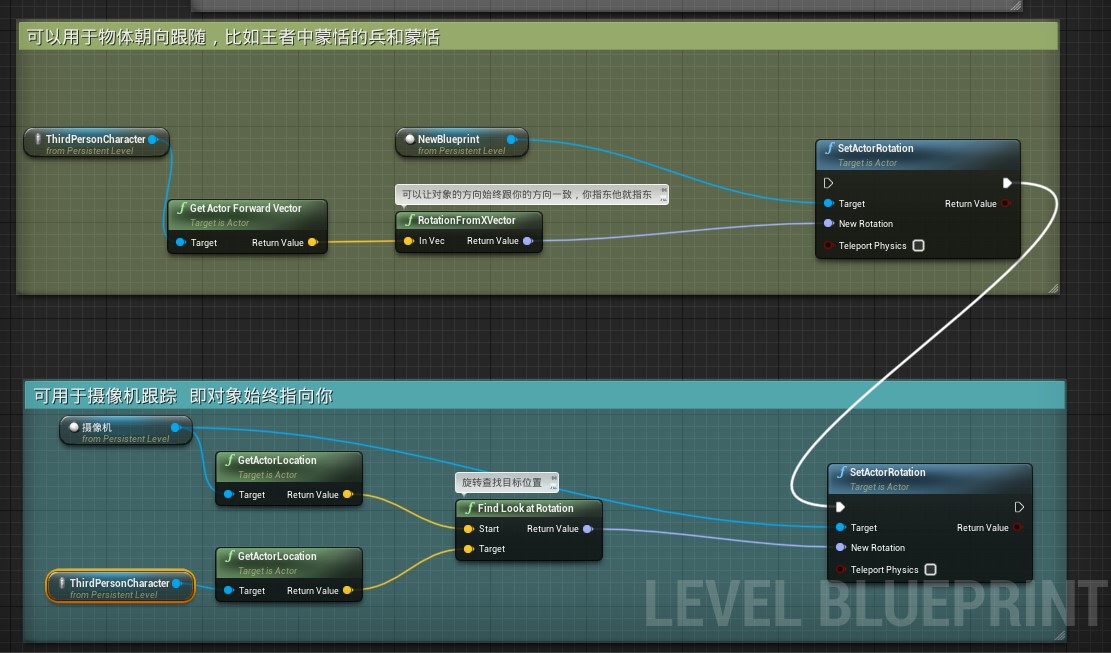The height and width of the screenshot is (653, 1111).
Task: Select the teal comment header about 摄像机跟踪
Action: coord(300,395)
